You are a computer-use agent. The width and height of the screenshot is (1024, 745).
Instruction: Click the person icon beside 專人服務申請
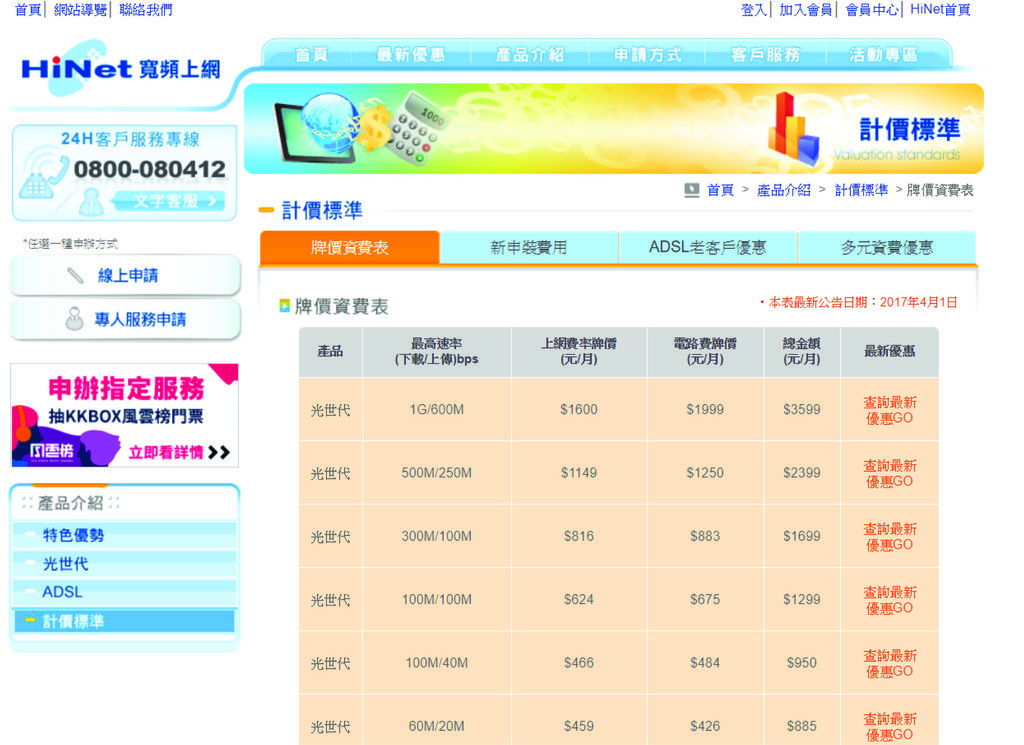coord(74,319)
